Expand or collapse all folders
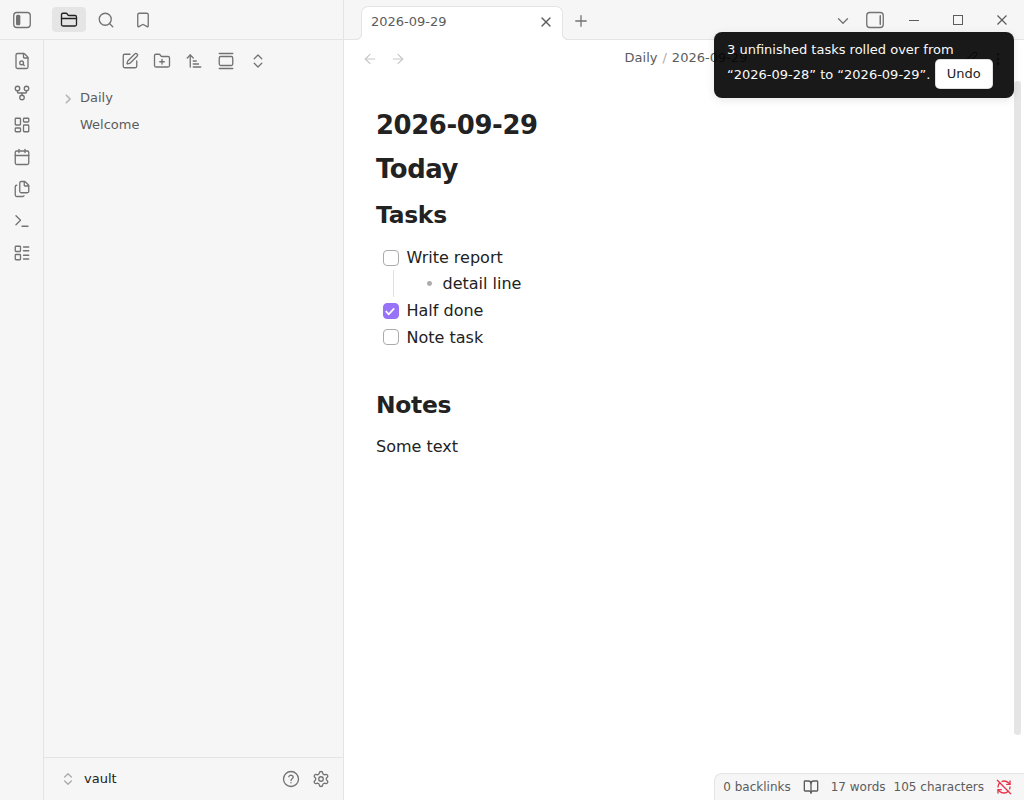This screenshot has width=1024, height=800. [x=258, y=61]
